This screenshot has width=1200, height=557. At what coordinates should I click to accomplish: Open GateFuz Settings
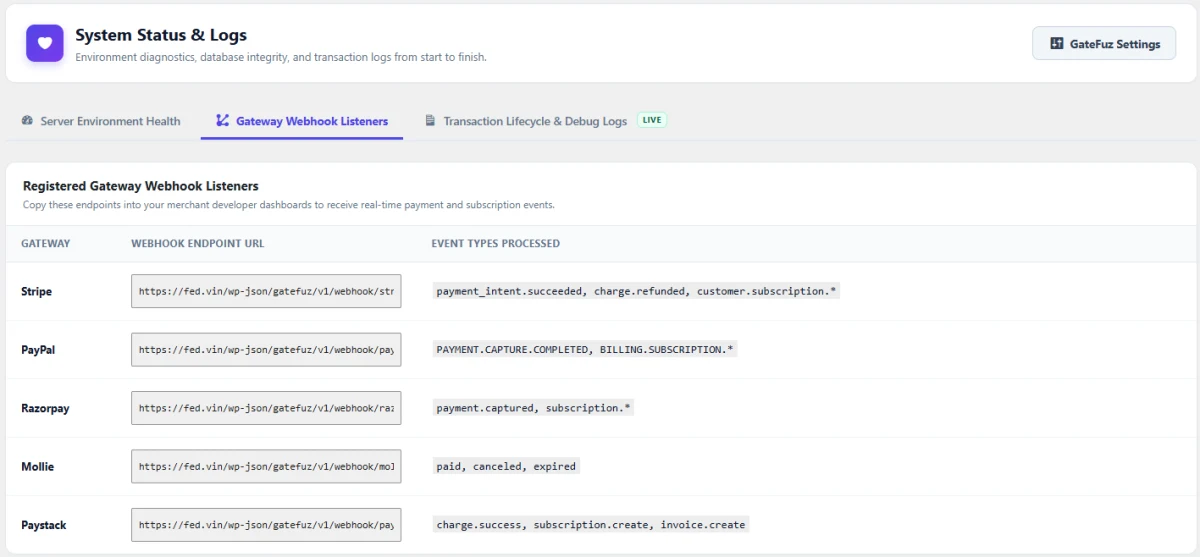1104,44
